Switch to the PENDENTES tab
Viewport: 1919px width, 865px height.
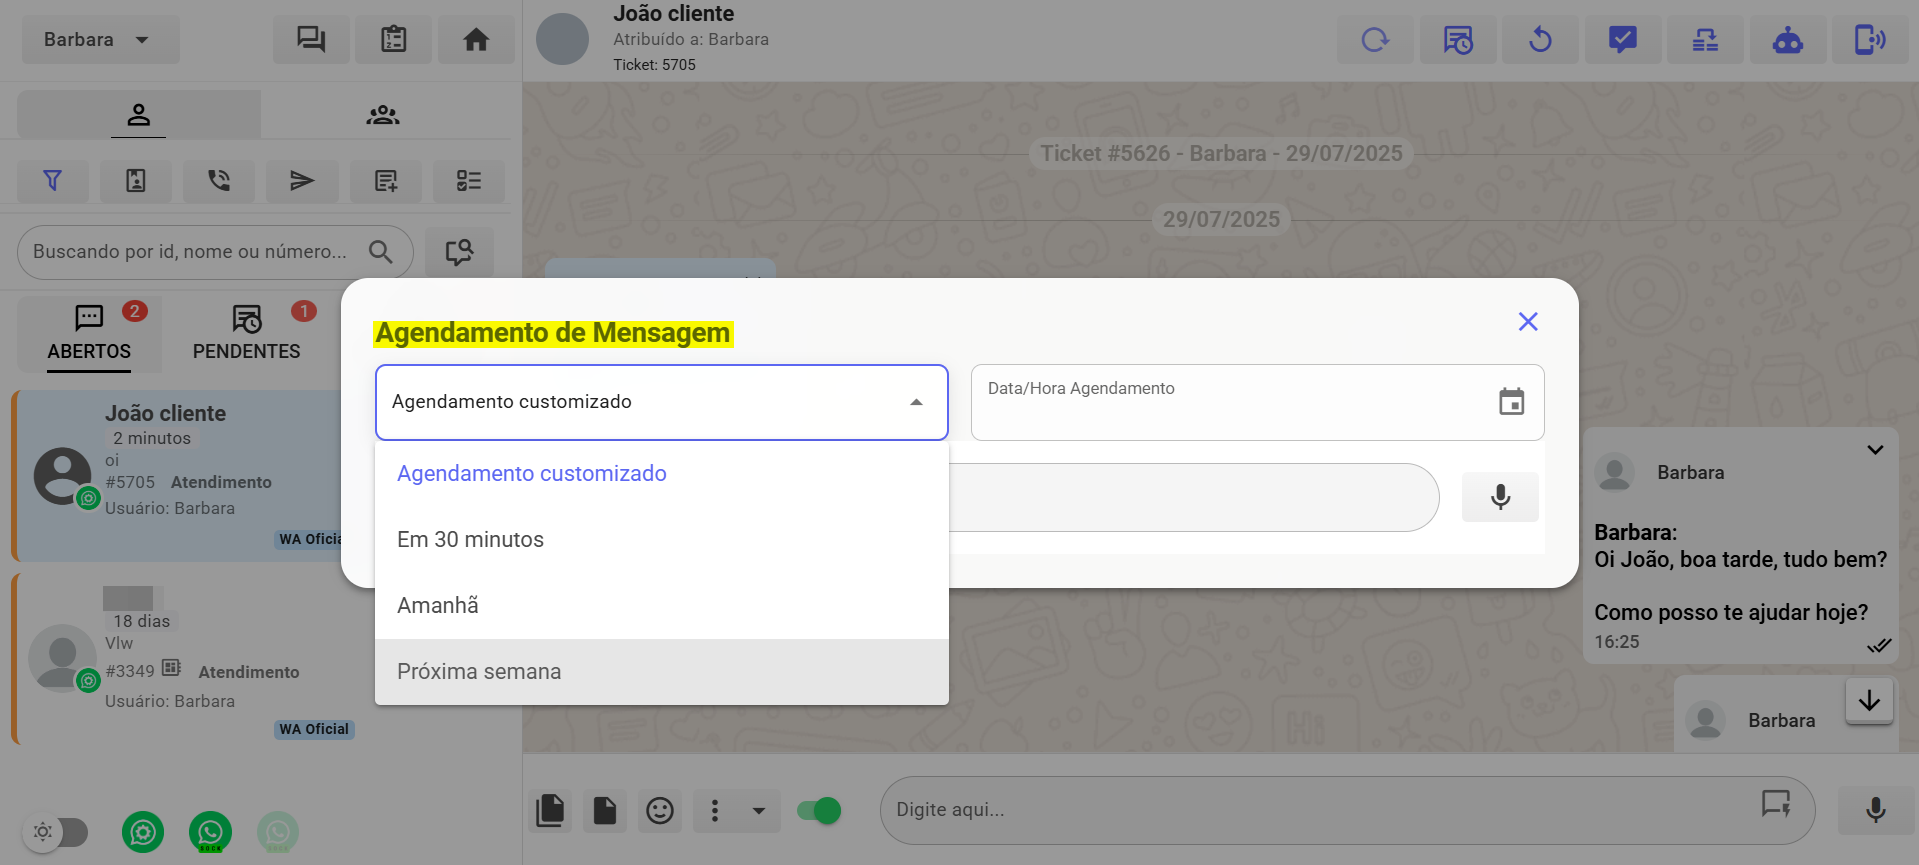coord(246,334)
